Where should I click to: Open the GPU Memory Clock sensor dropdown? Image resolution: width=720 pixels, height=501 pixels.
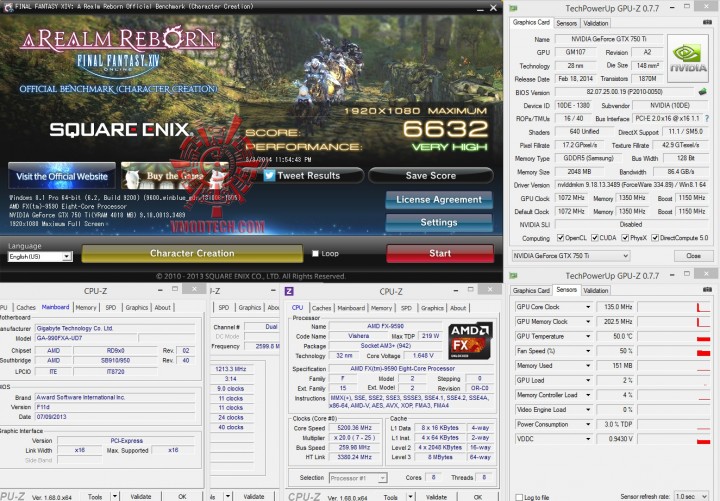point(588,321)
